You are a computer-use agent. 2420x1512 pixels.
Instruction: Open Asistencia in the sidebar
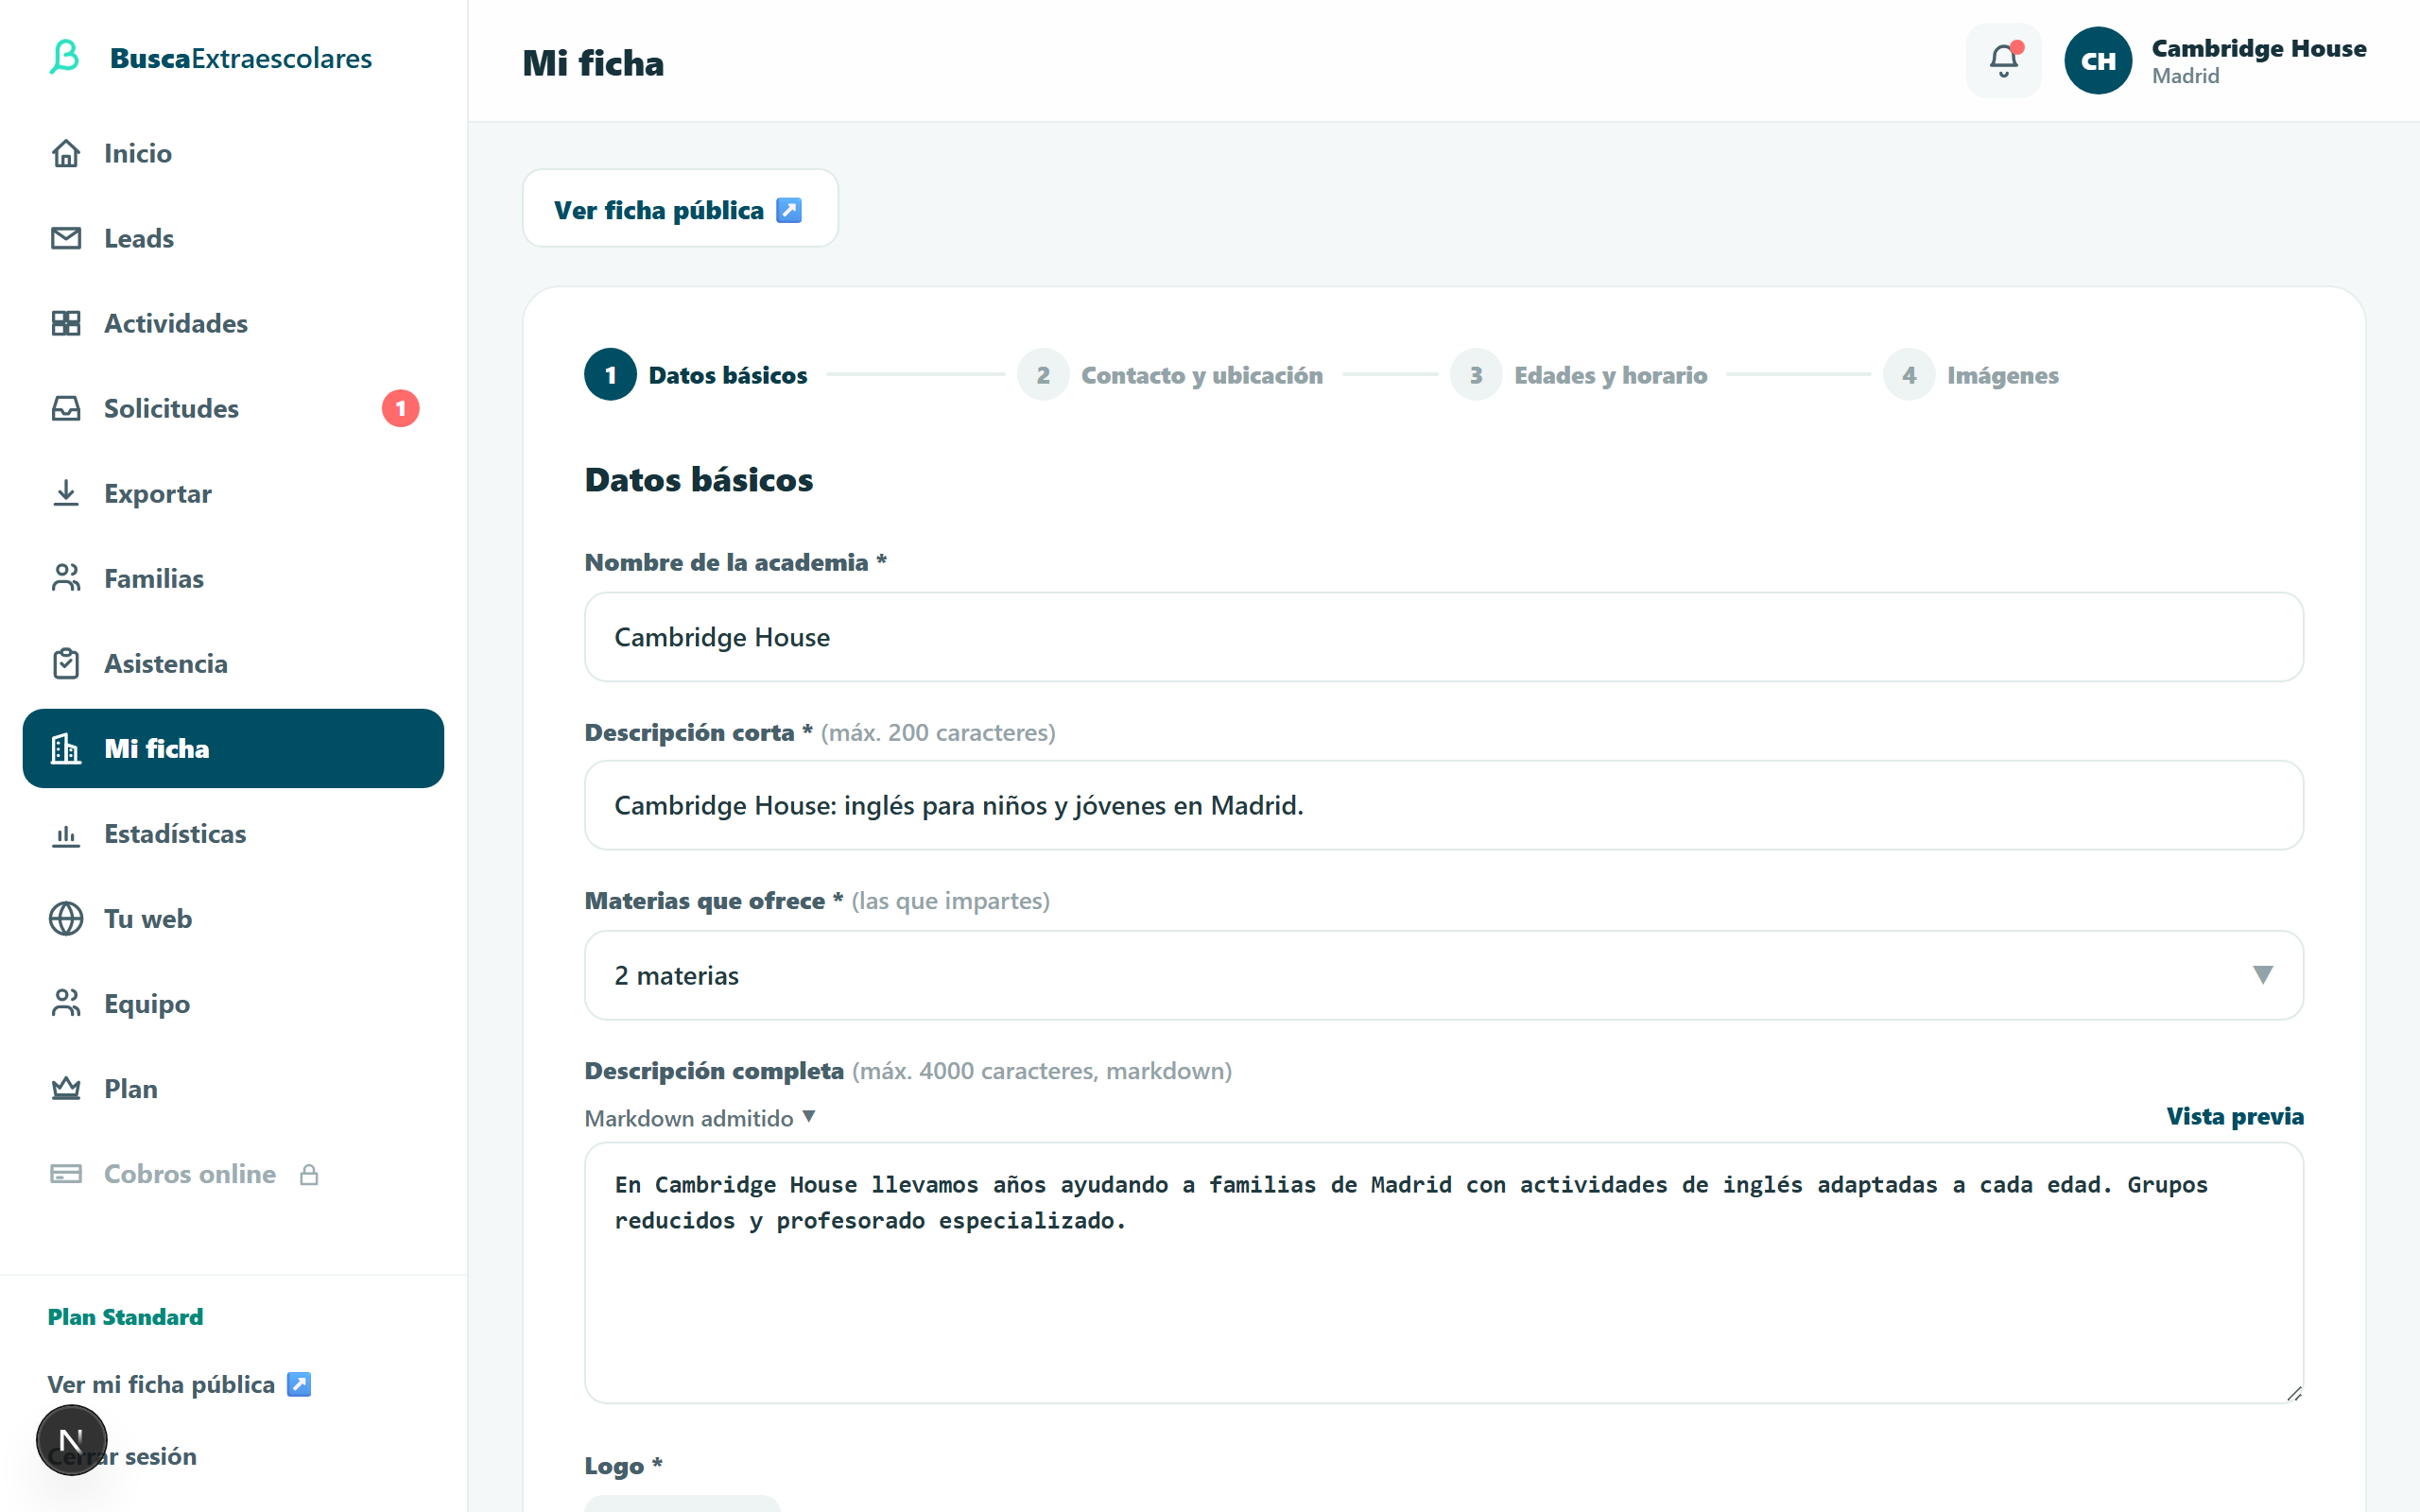[233, 663]
